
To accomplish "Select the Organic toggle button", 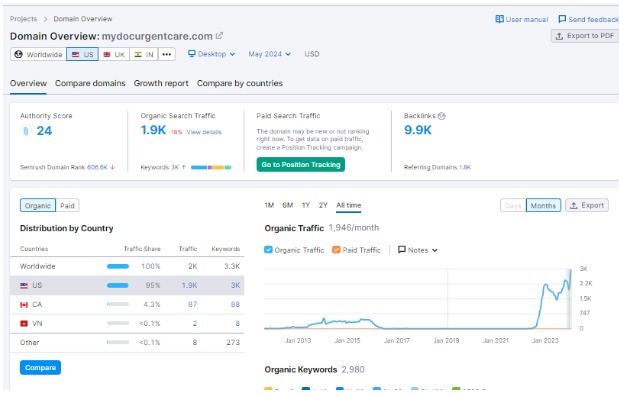I will [x=38, y=206].
